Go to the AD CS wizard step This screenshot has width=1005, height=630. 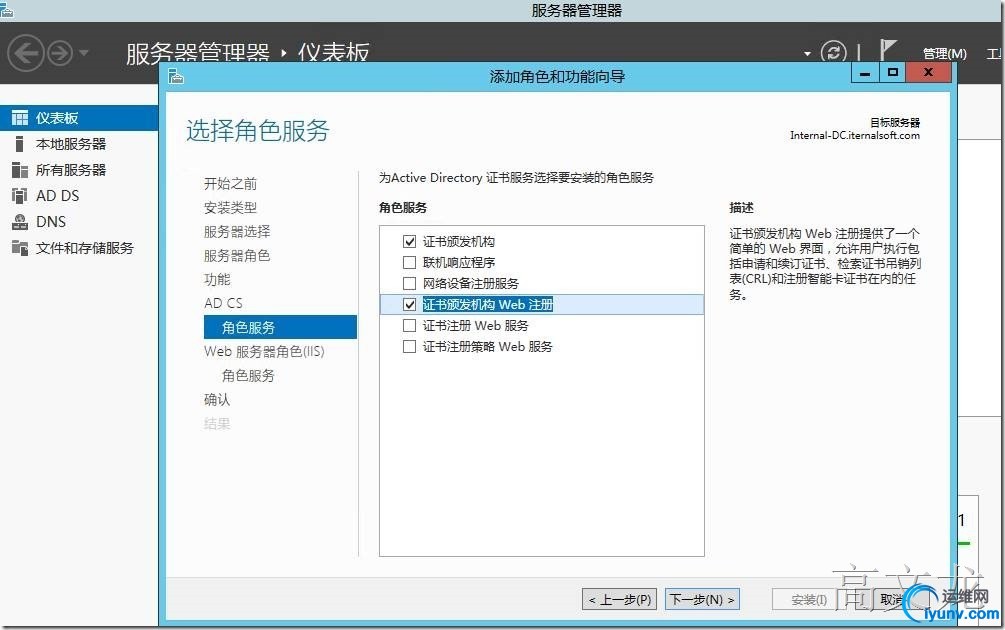(x=223, y=303)
